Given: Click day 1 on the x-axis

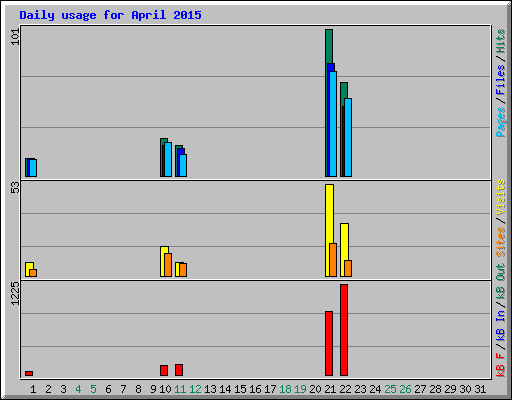Looking at the screenshot, I should [x=33, y=389].
